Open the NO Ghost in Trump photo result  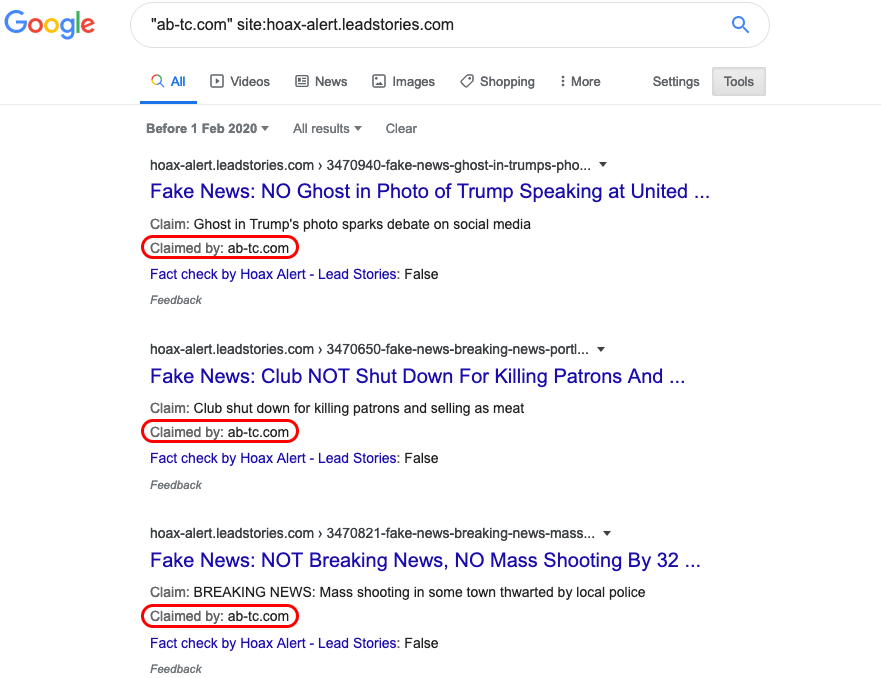430,191
